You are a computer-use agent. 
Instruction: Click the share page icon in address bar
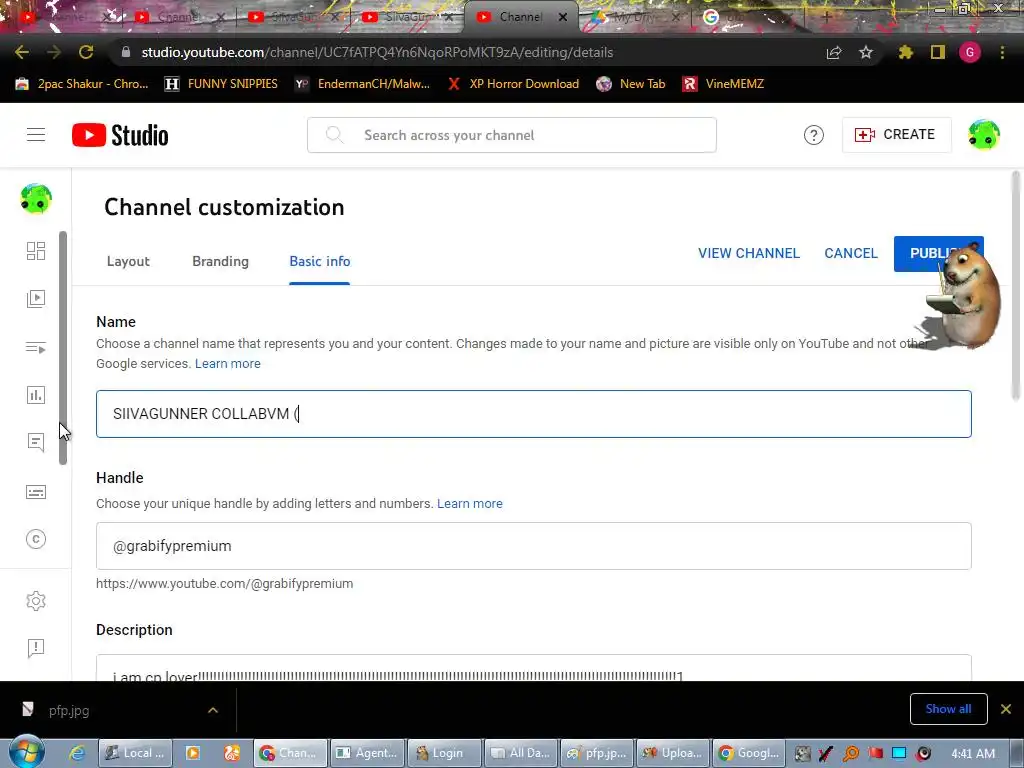coord(834,53)
